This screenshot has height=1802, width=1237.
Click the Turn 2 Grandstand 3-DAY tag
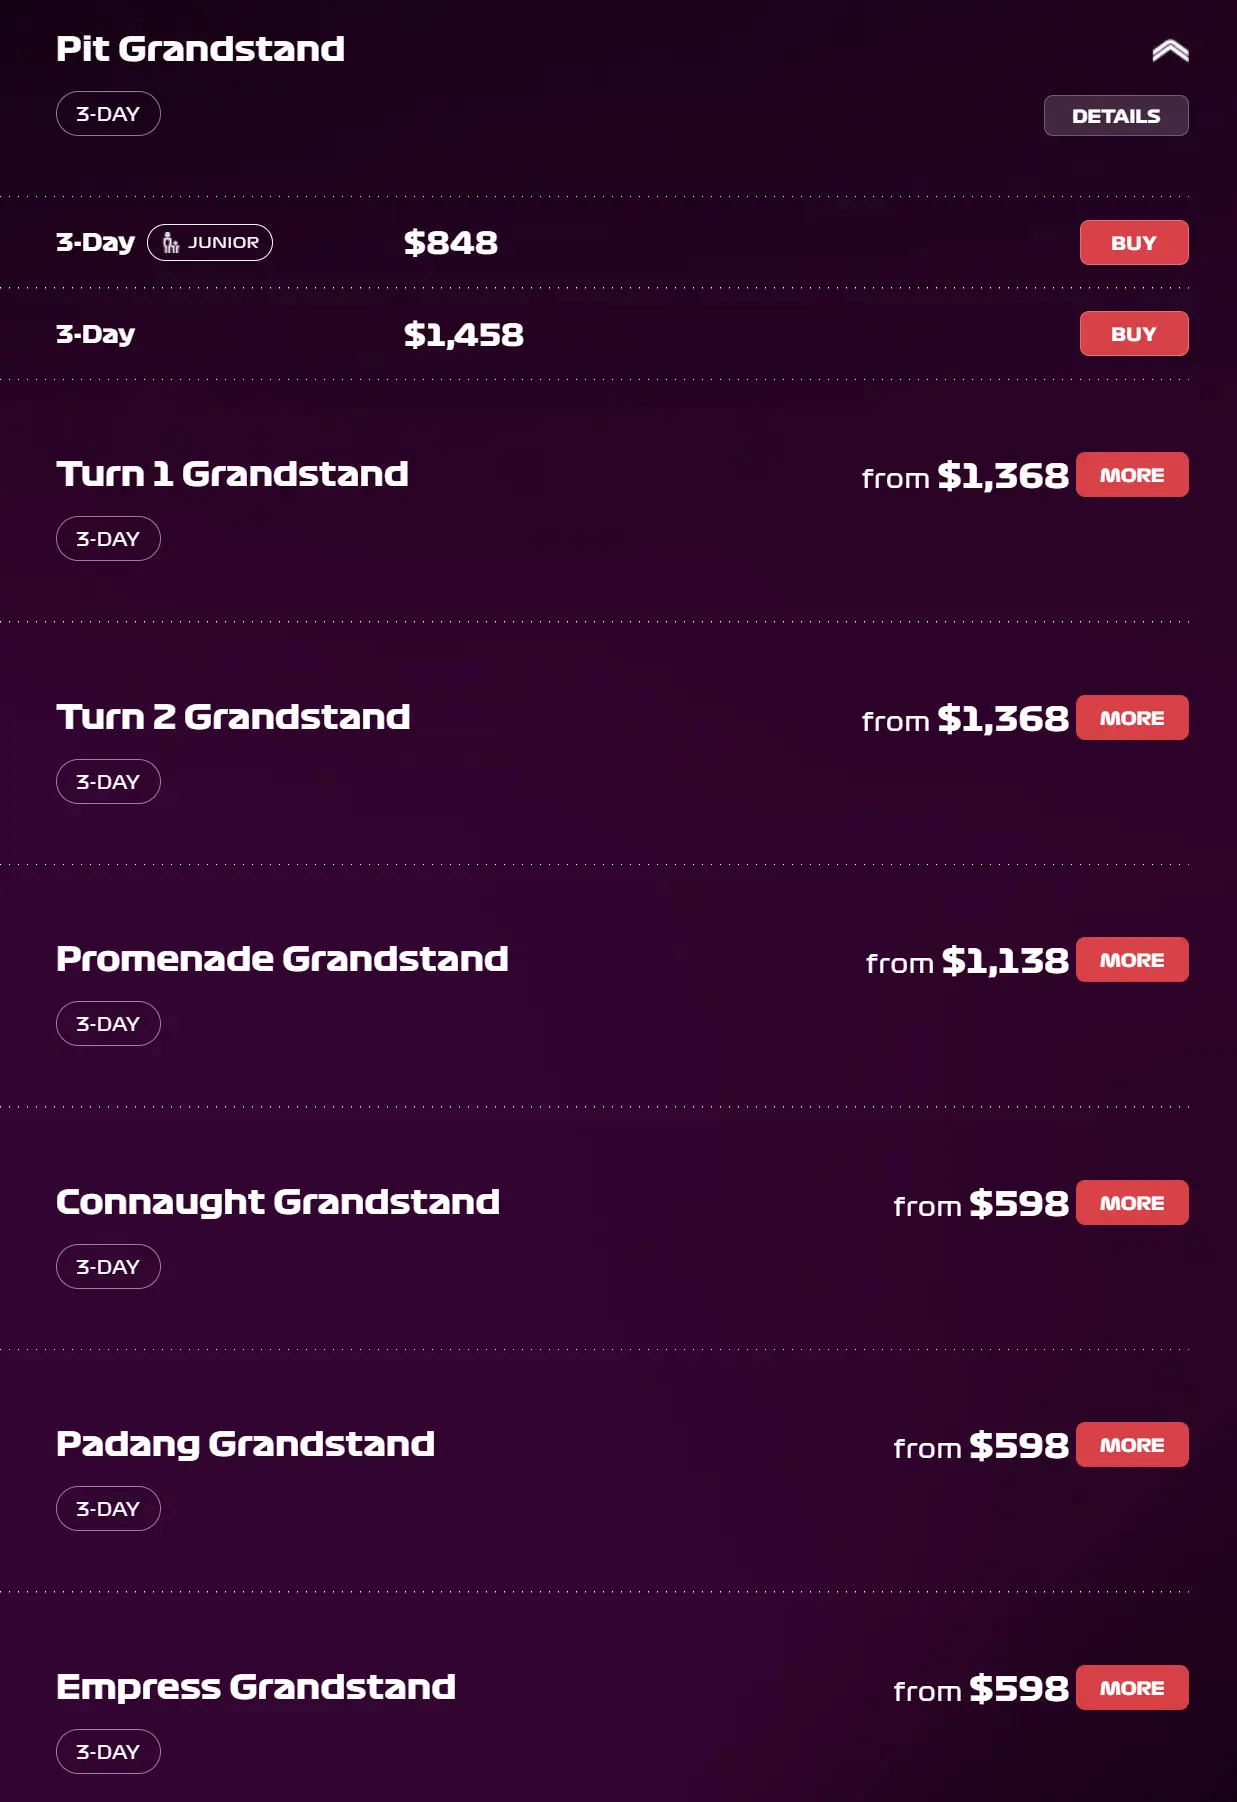pos(108,782)
